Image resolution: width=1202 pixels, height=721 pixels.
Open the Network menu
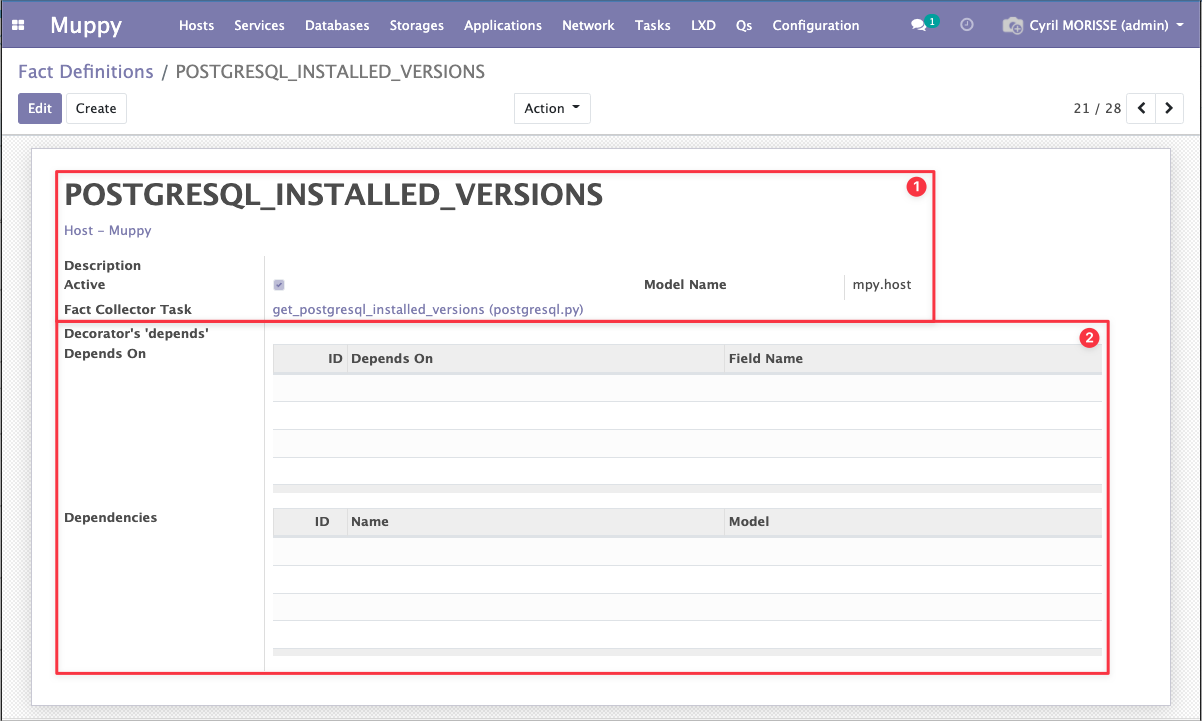tap(588, 25)
